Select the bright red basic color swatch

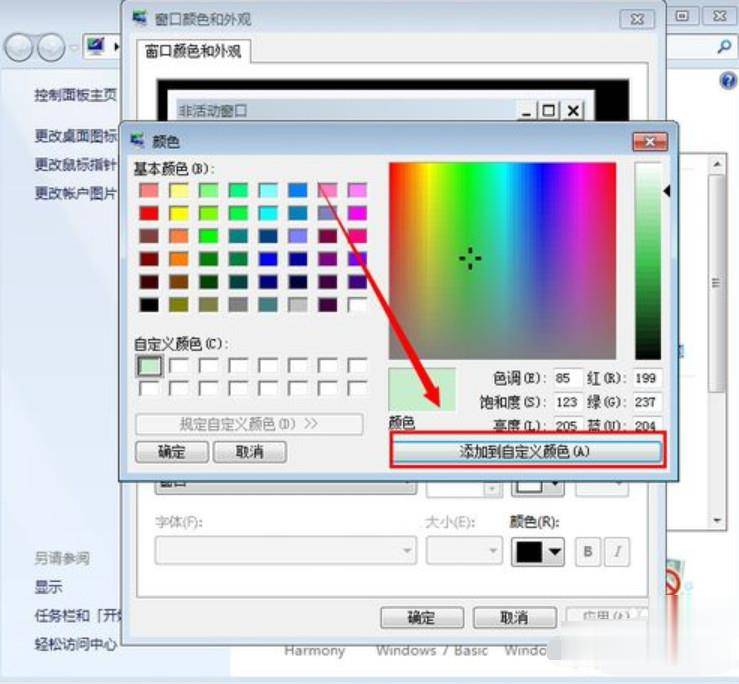(149, 213)
